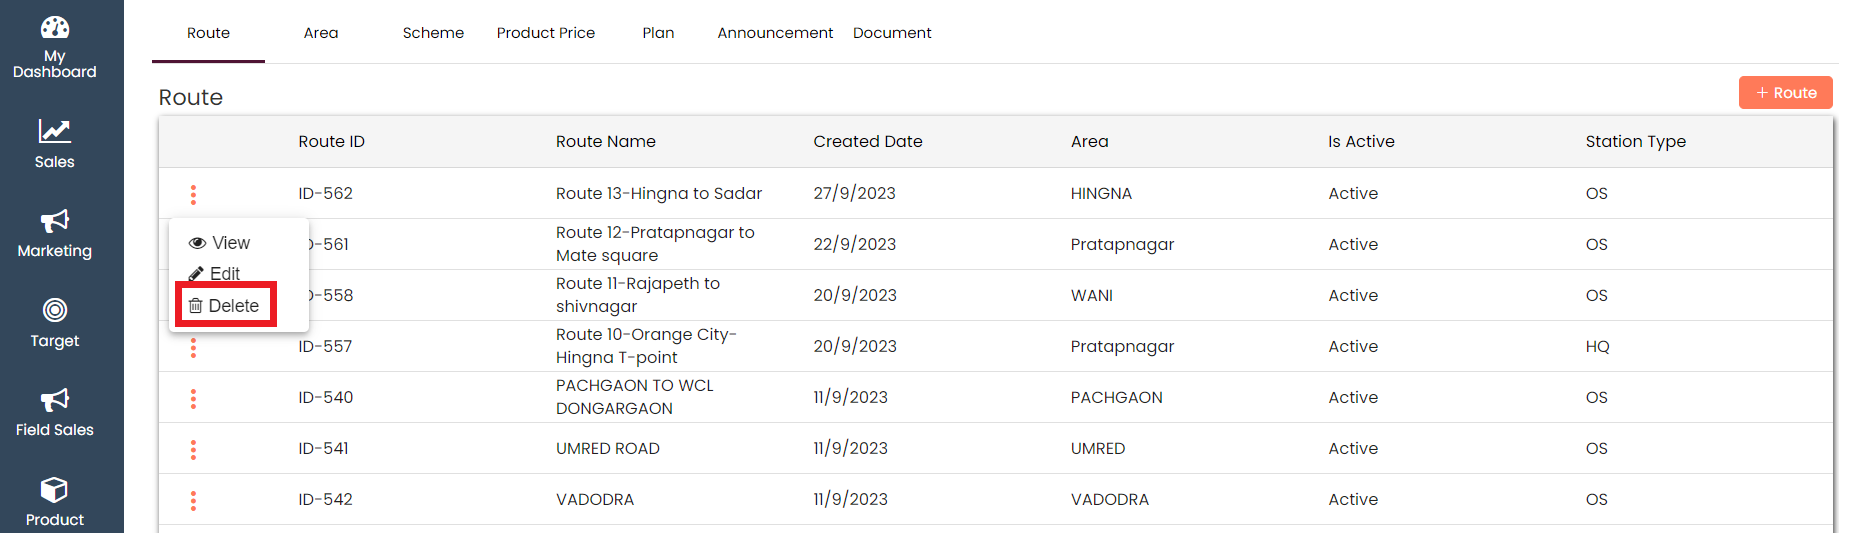Image resolution: width=1859 pixels, height=537 pixels.
Task: Expand actions menu for ID-540 row
Action: (193, 398)
